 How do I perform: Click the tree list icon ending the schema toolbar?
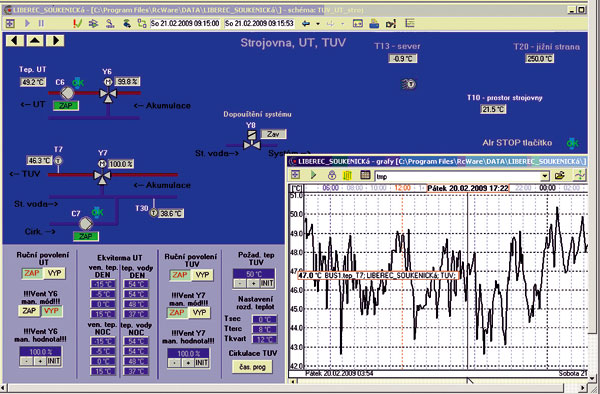410,24
